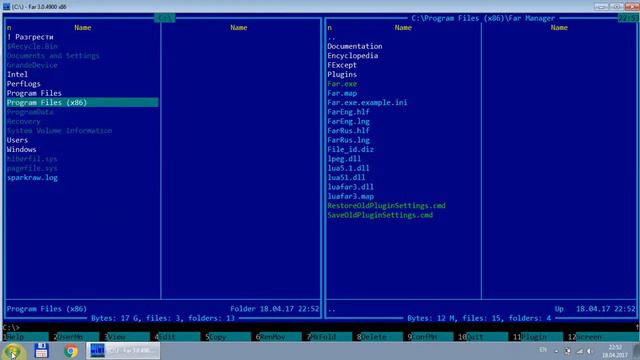Image resolution: width=640 pixels, height=360 pixels.
Task: Select the GrandeDevice folder
Action: (x=32, y=65)
